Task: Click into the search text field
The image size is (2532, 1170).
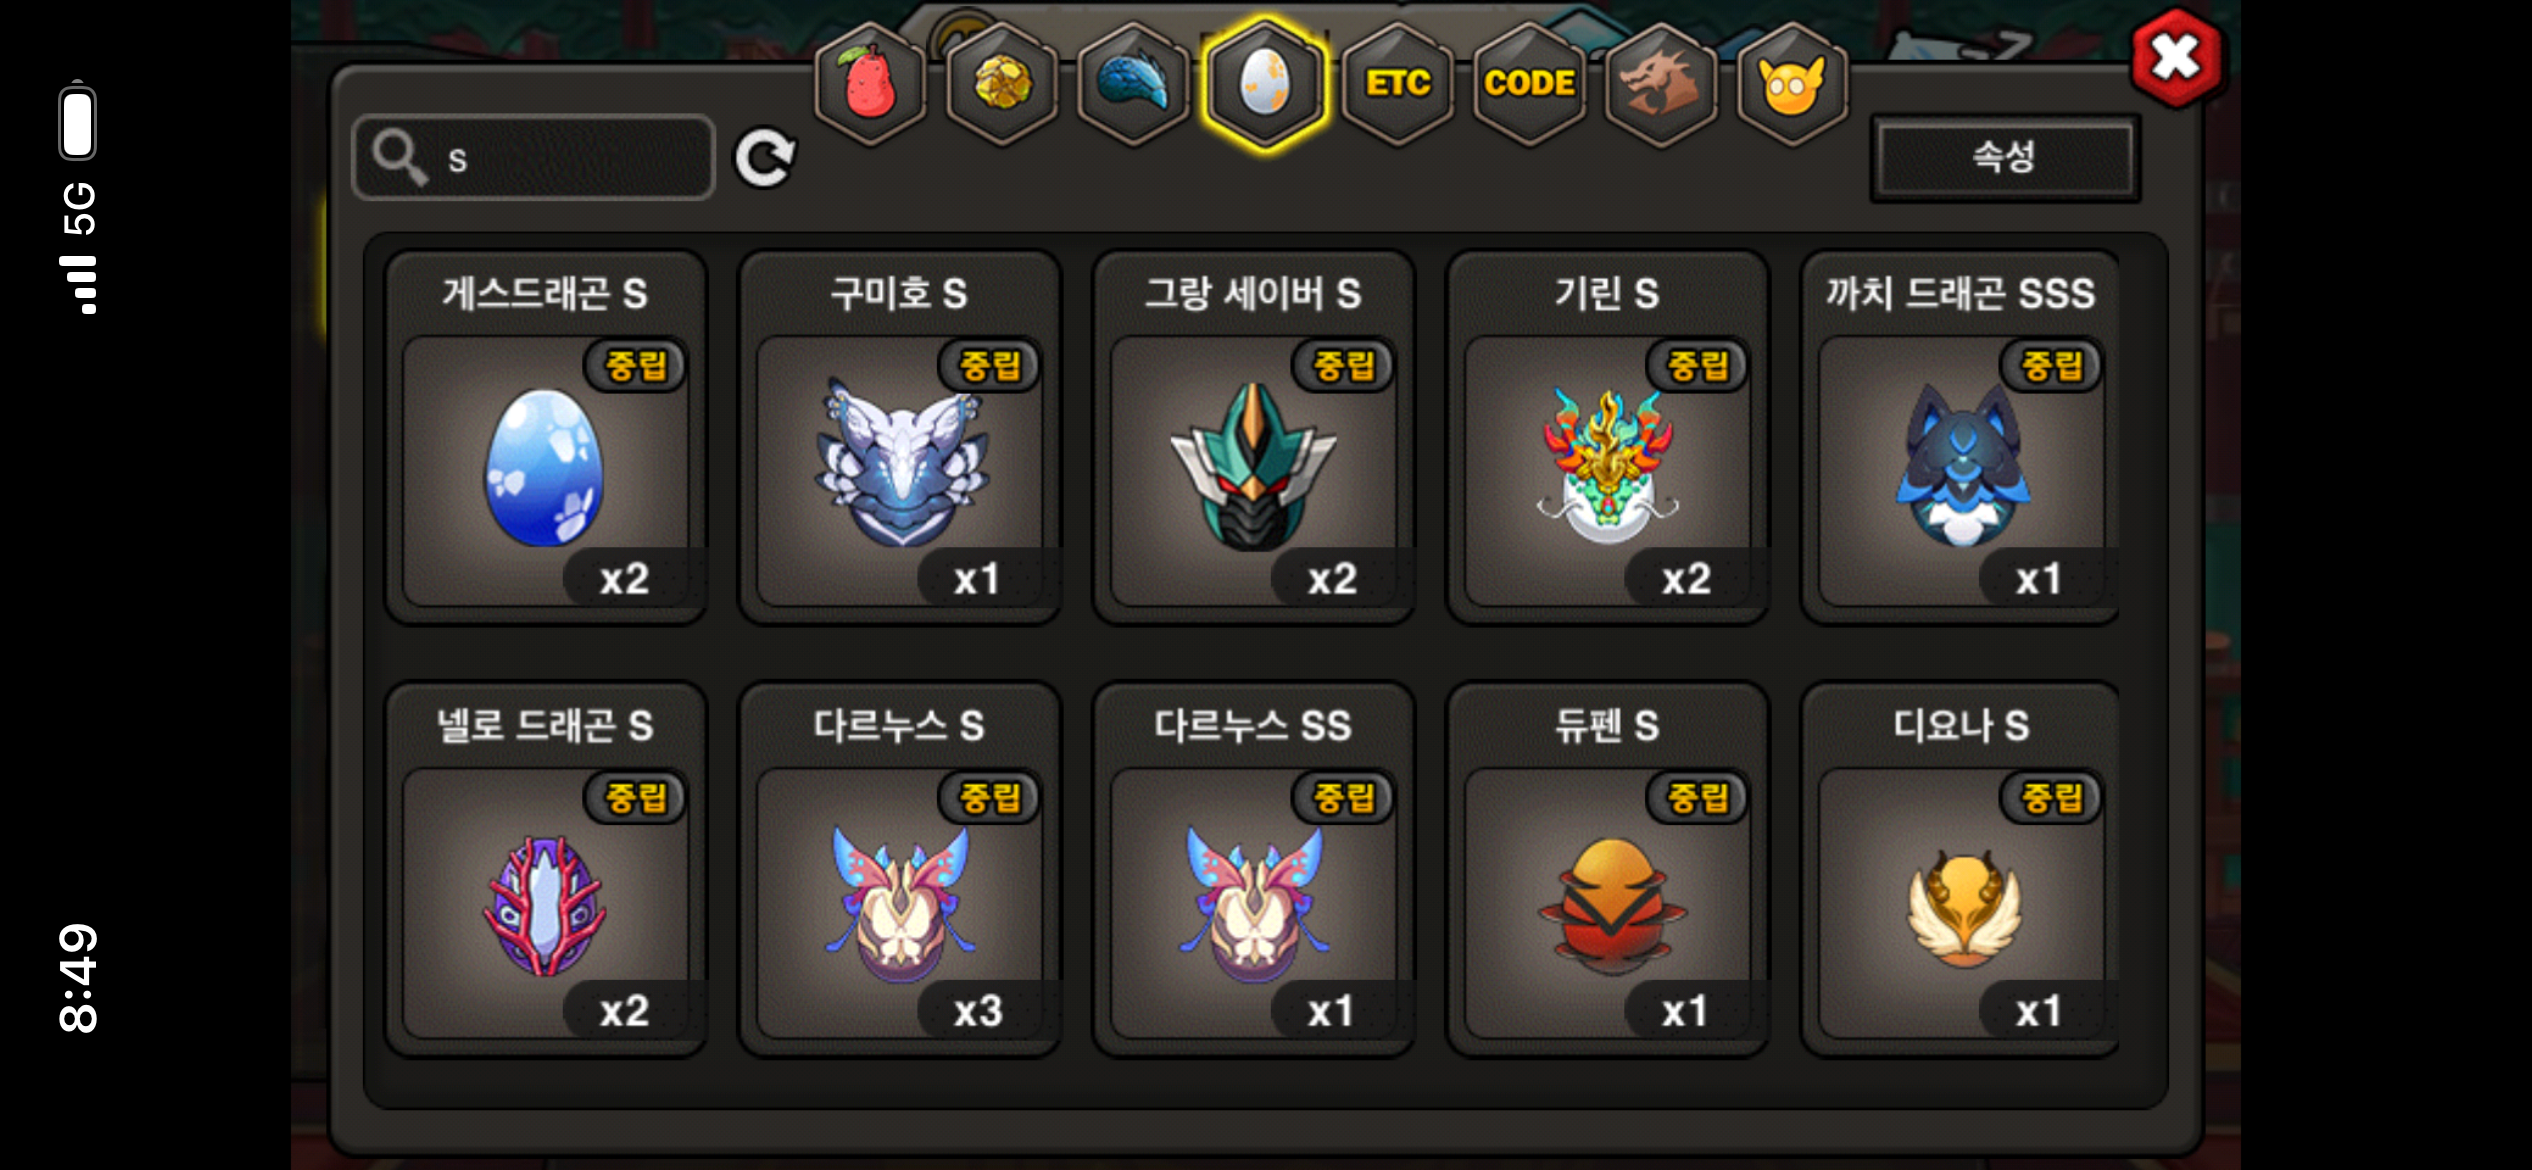Action: pyautogui.click(x=534, y=158)
